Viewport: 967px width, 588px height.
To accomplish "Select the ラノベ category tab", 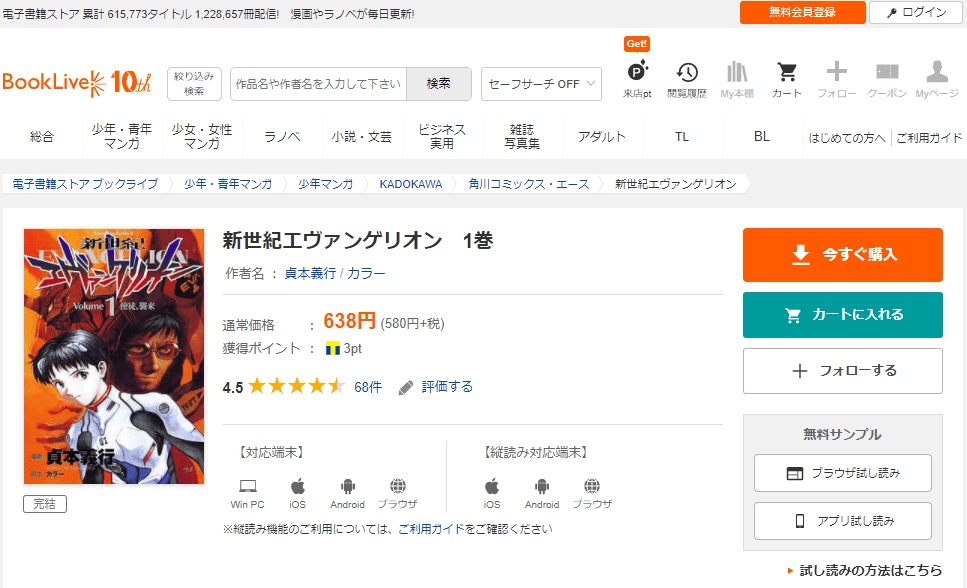I will pos(282,137).
